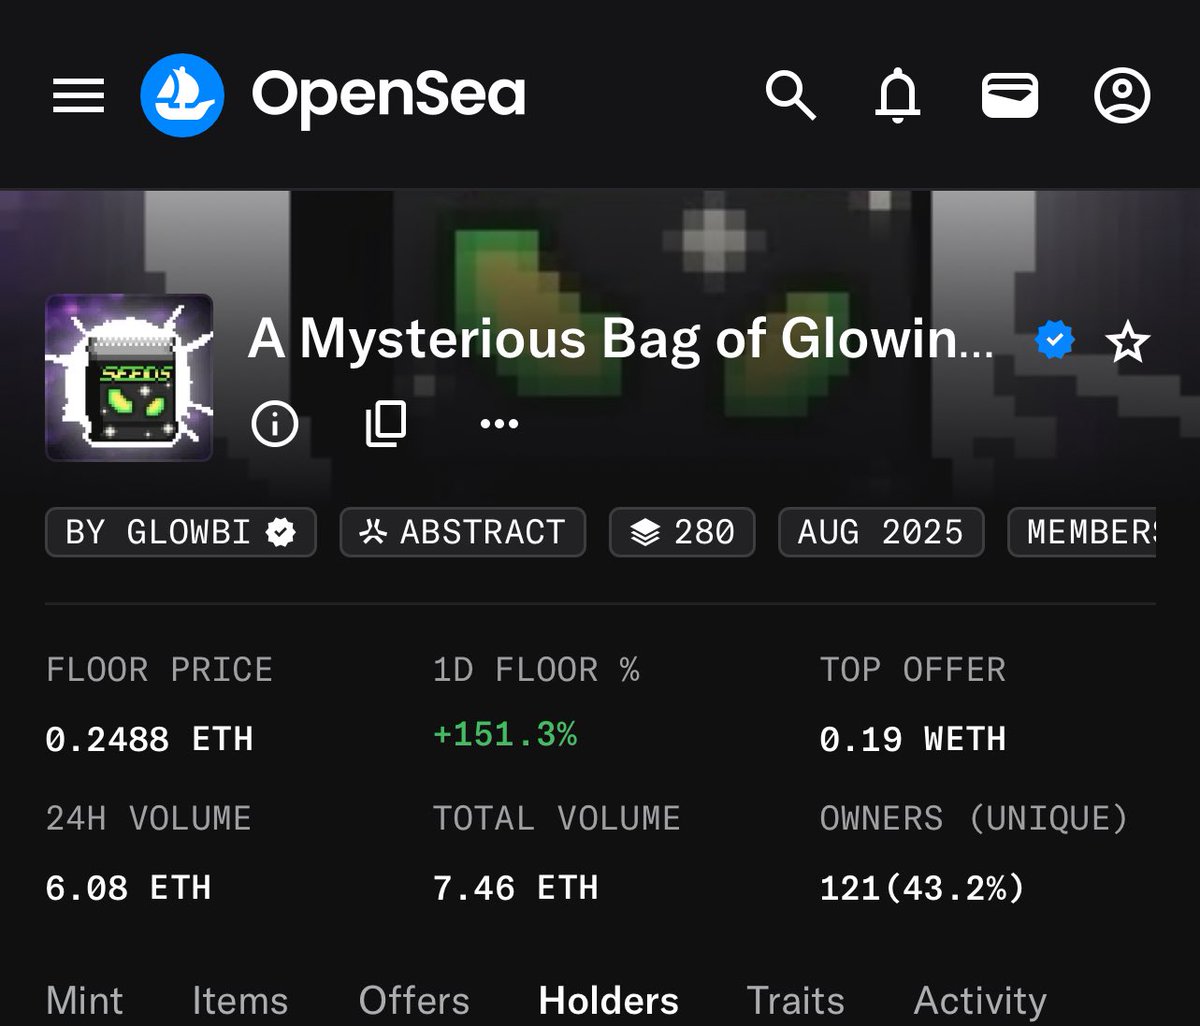
Task: Click the ABSTRACT chain chip
Action: (462, 532)
